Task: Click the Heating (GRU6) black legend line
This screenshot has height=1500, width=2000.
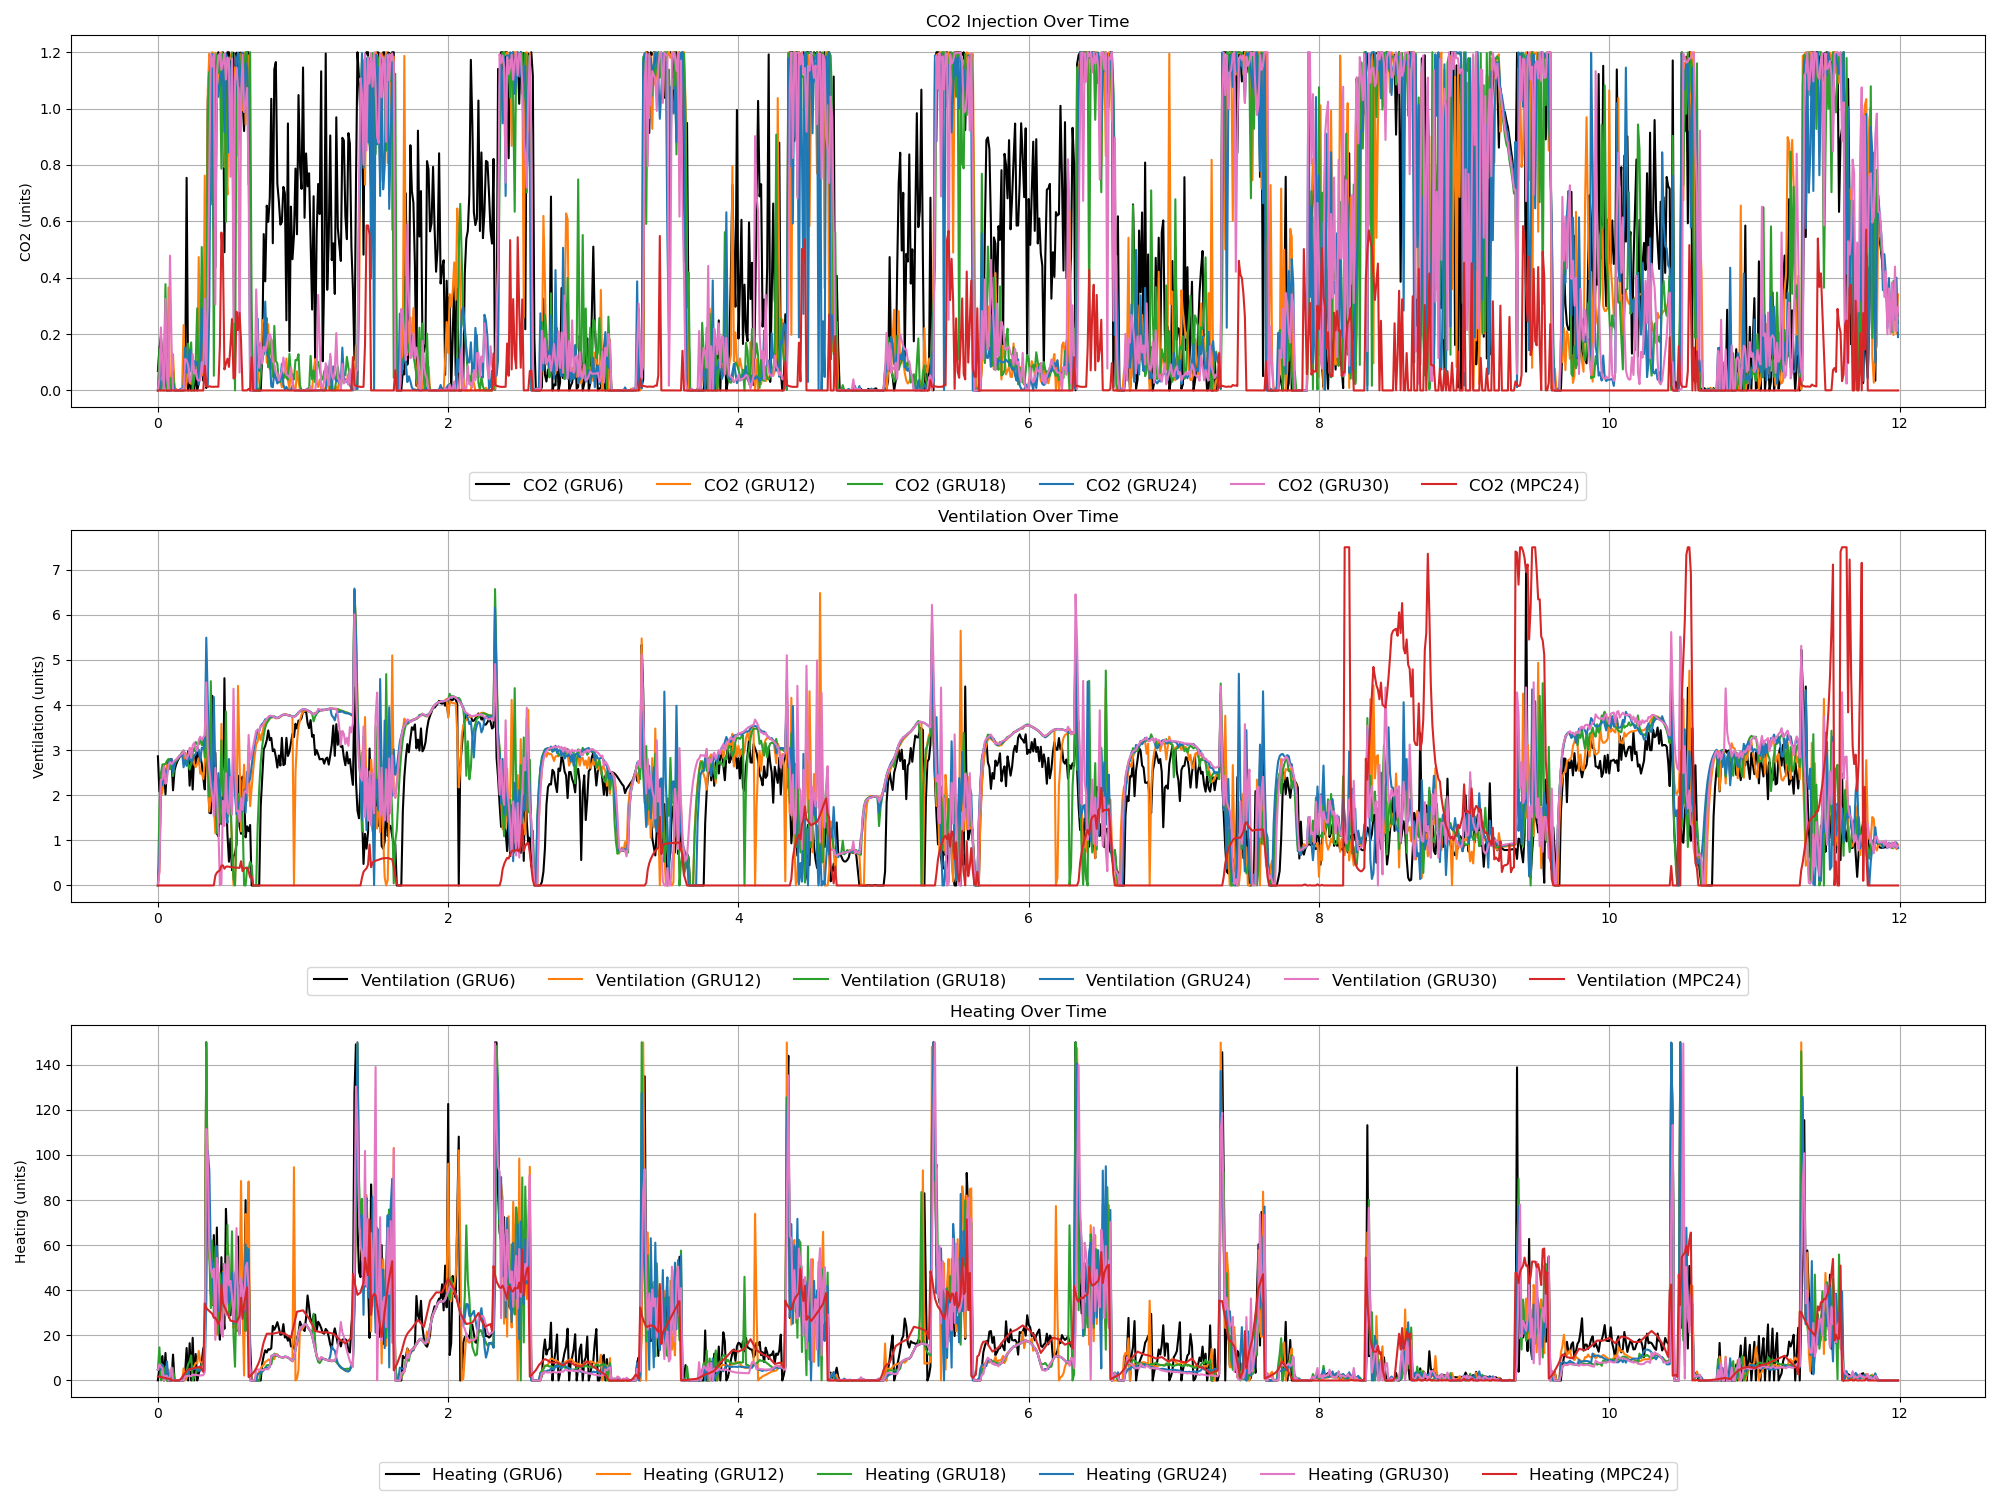Action: [x=402, y=1475]
